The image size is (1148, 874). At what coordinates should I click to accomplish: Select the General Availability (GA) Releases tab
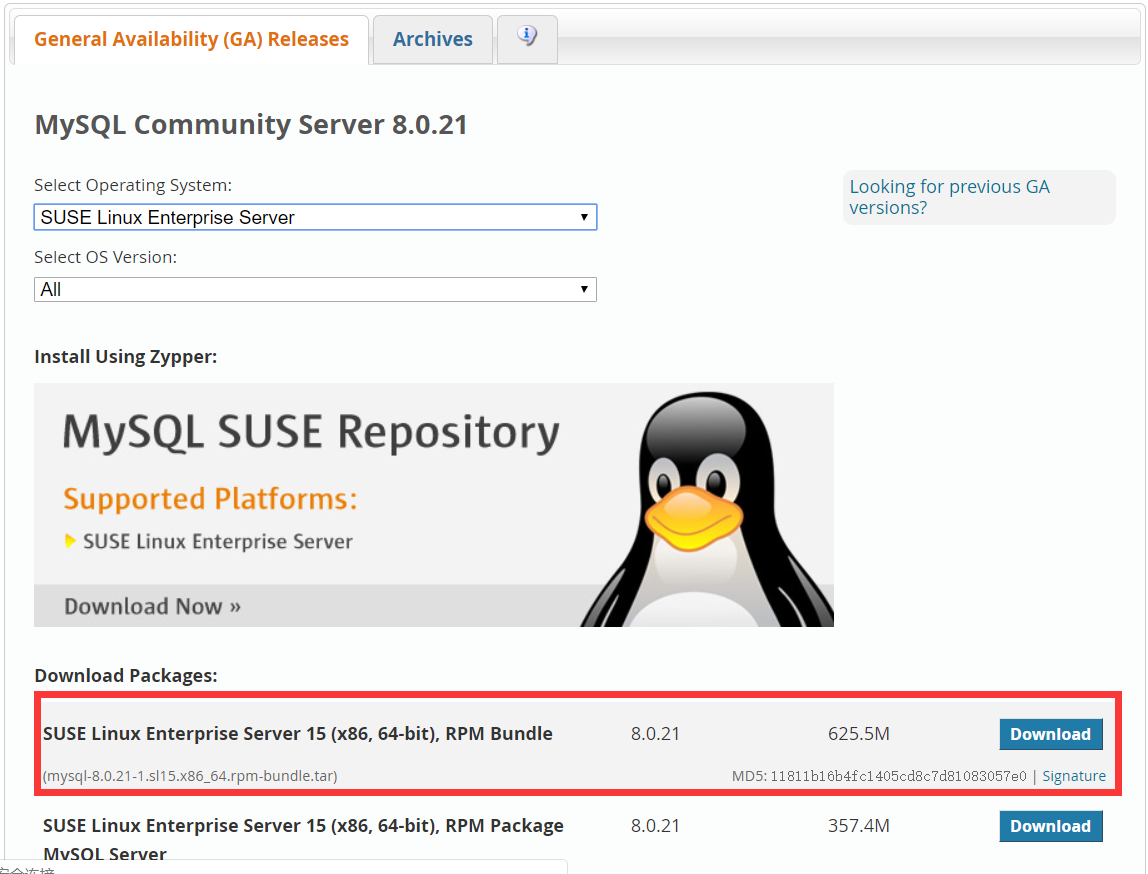point(190,39)
